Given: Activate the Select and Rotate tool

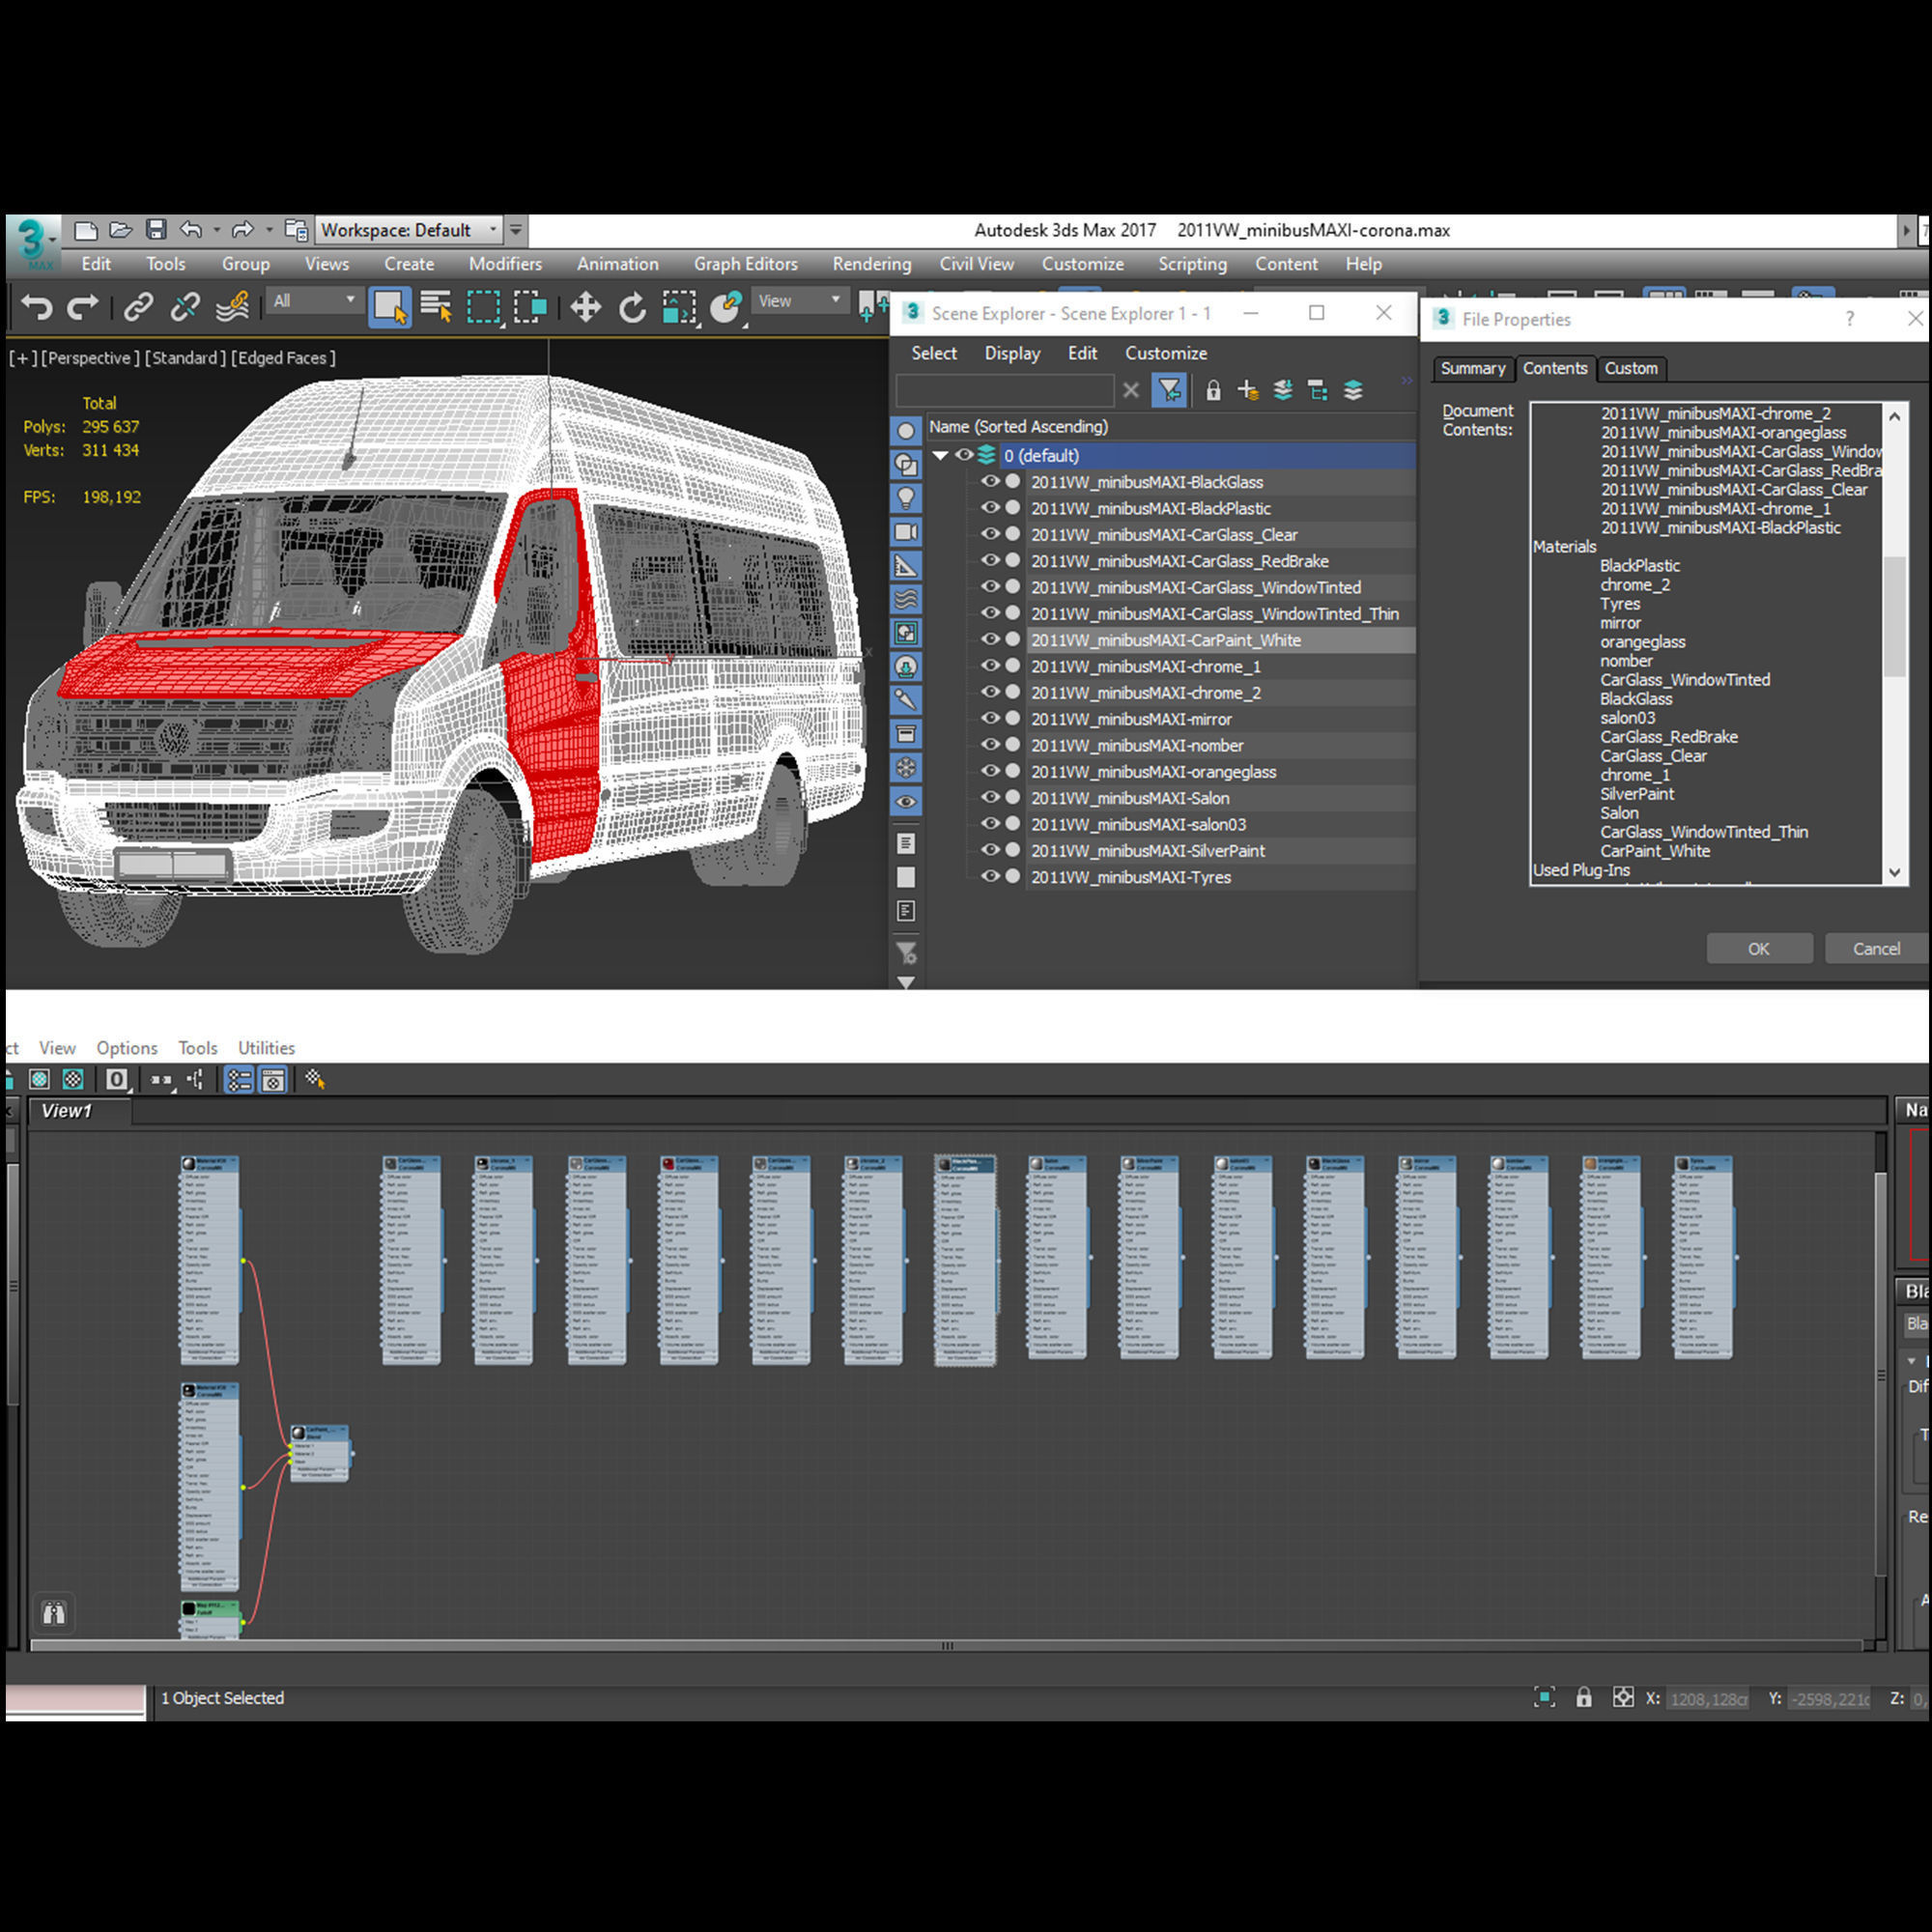Looking at the screenshot, I should pos(632,307).
